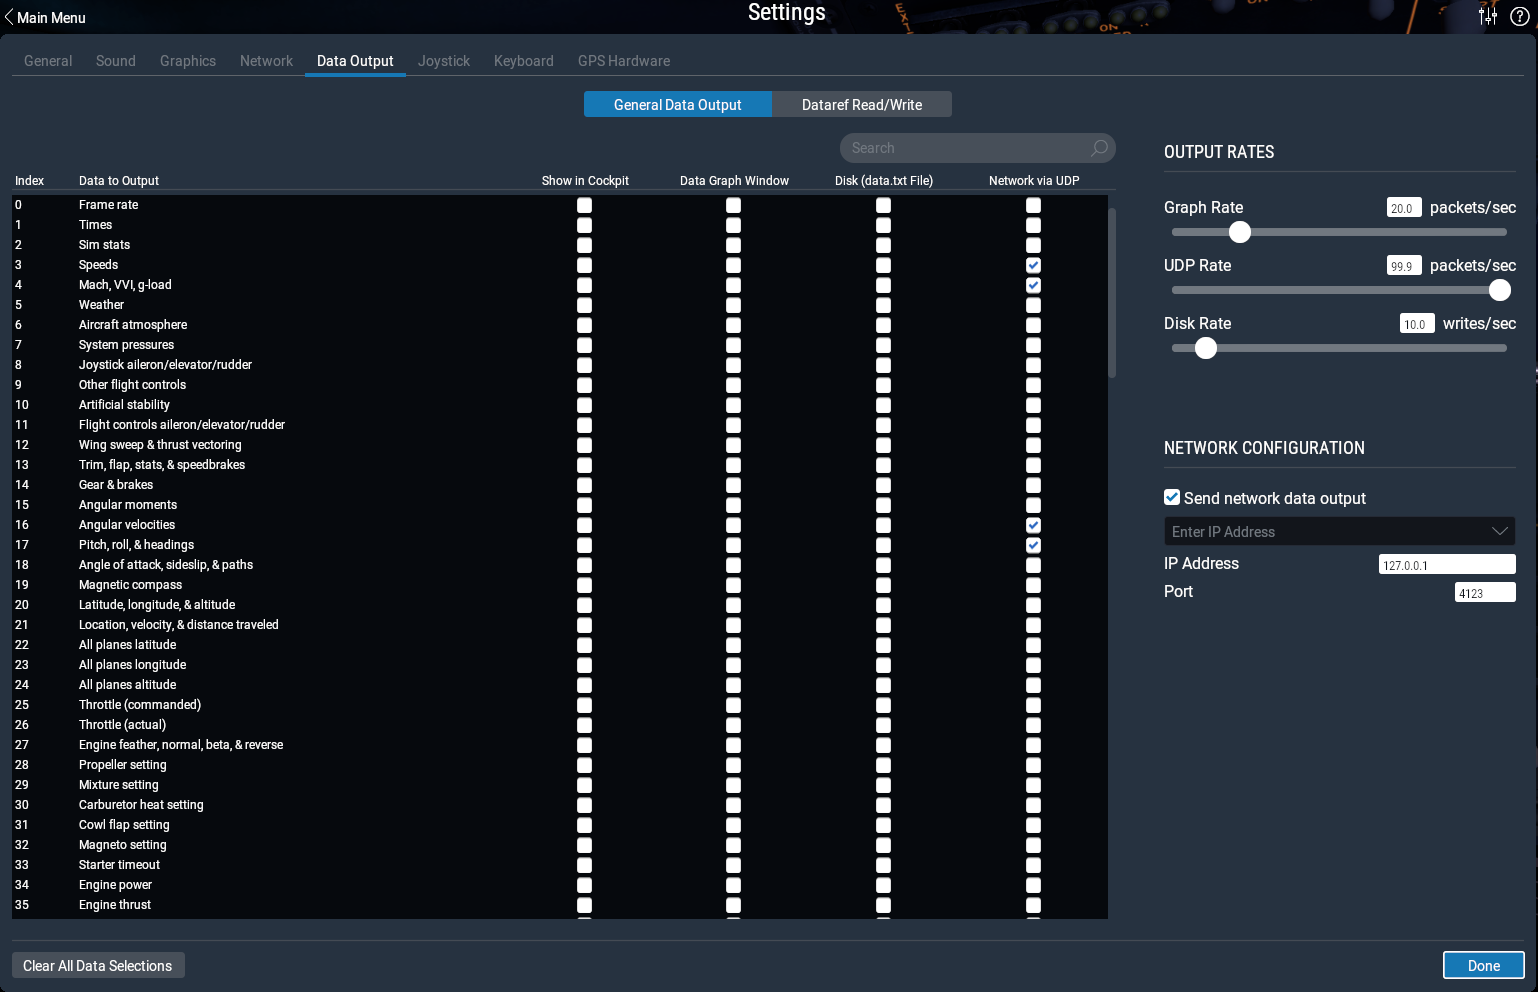
Task: Select the Dataref Read/Write tab
Action: click(x=861, y=105)
